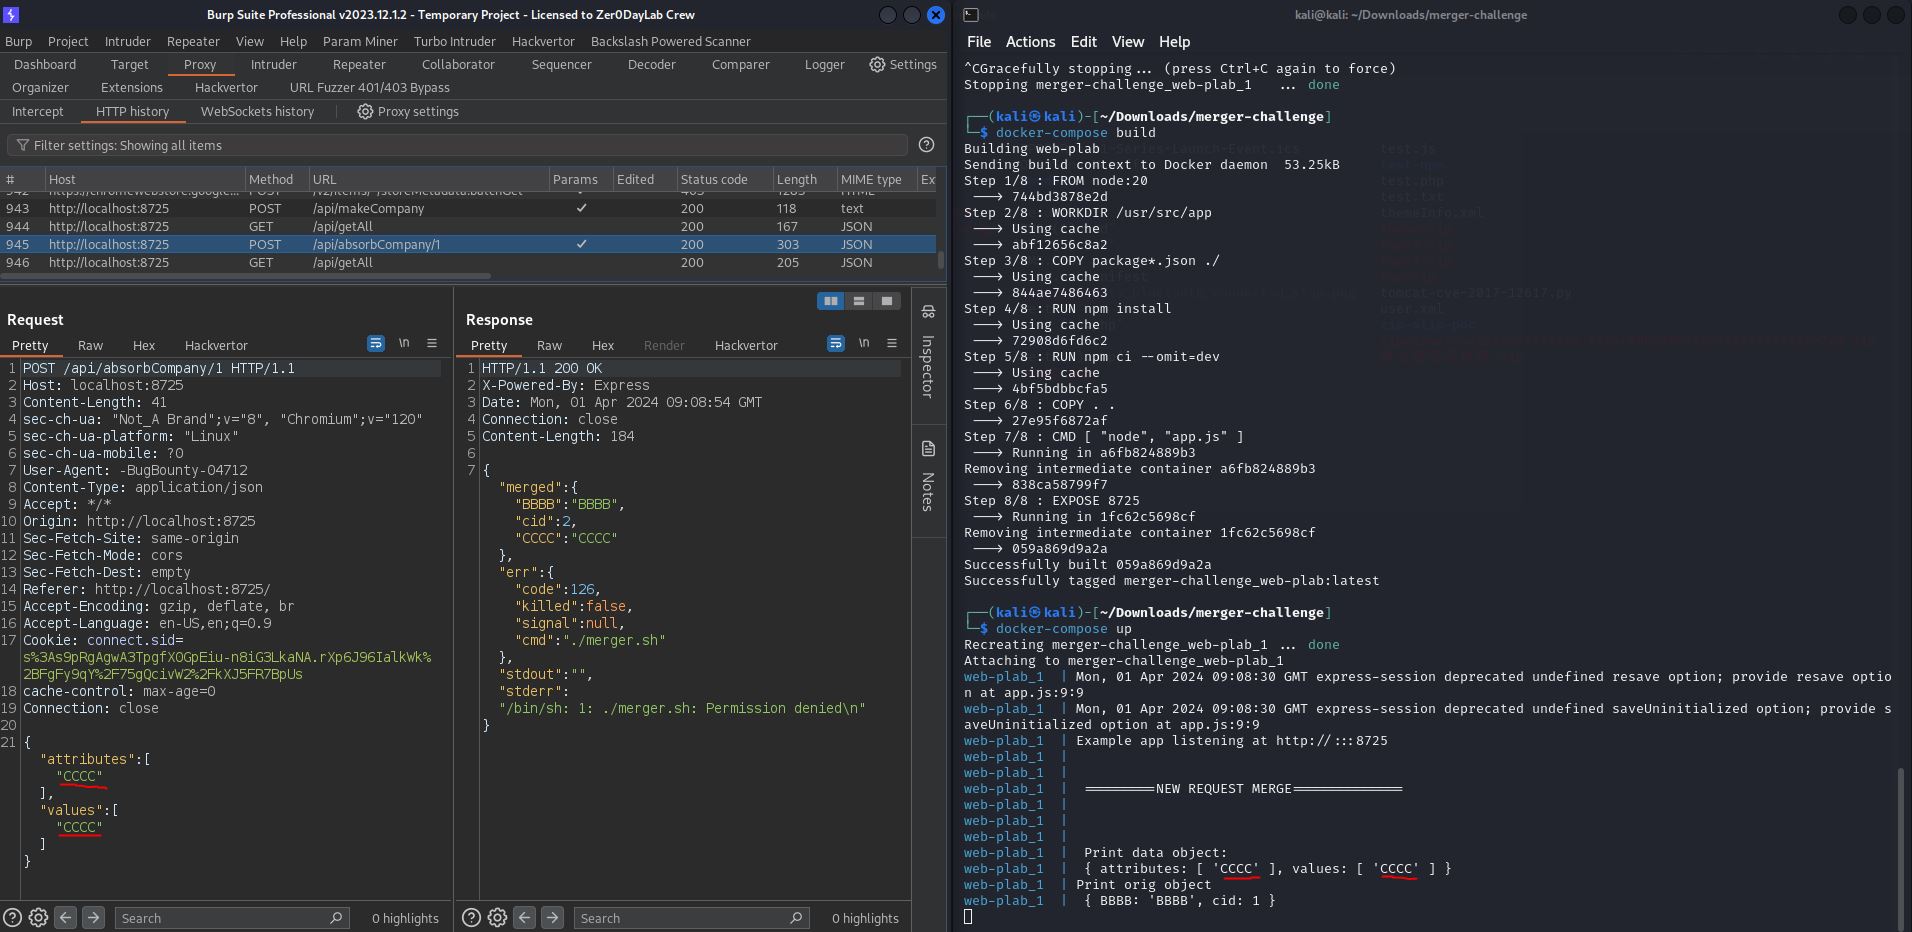The image size is (1912, 932).
Task: Open the Turbo Intruder menu
Action: pyautogui.click(x=455, y=41)
